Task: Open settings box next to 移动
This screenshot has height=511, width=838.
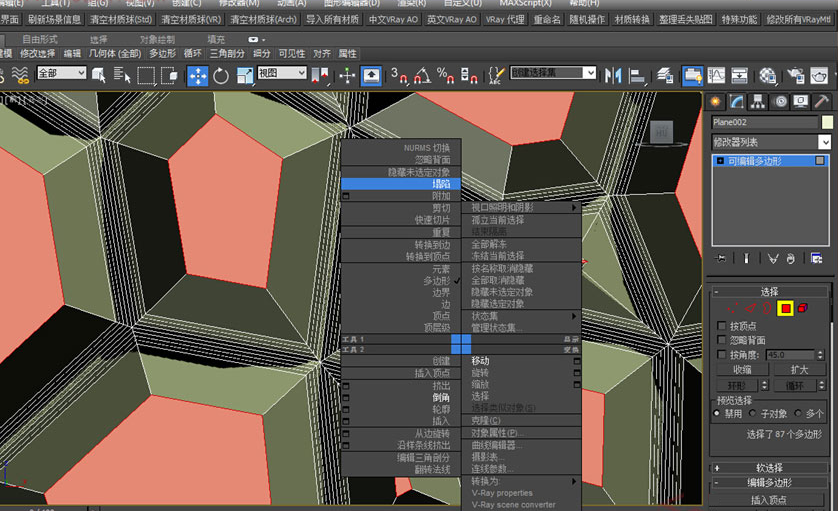Action: (577, 361)
